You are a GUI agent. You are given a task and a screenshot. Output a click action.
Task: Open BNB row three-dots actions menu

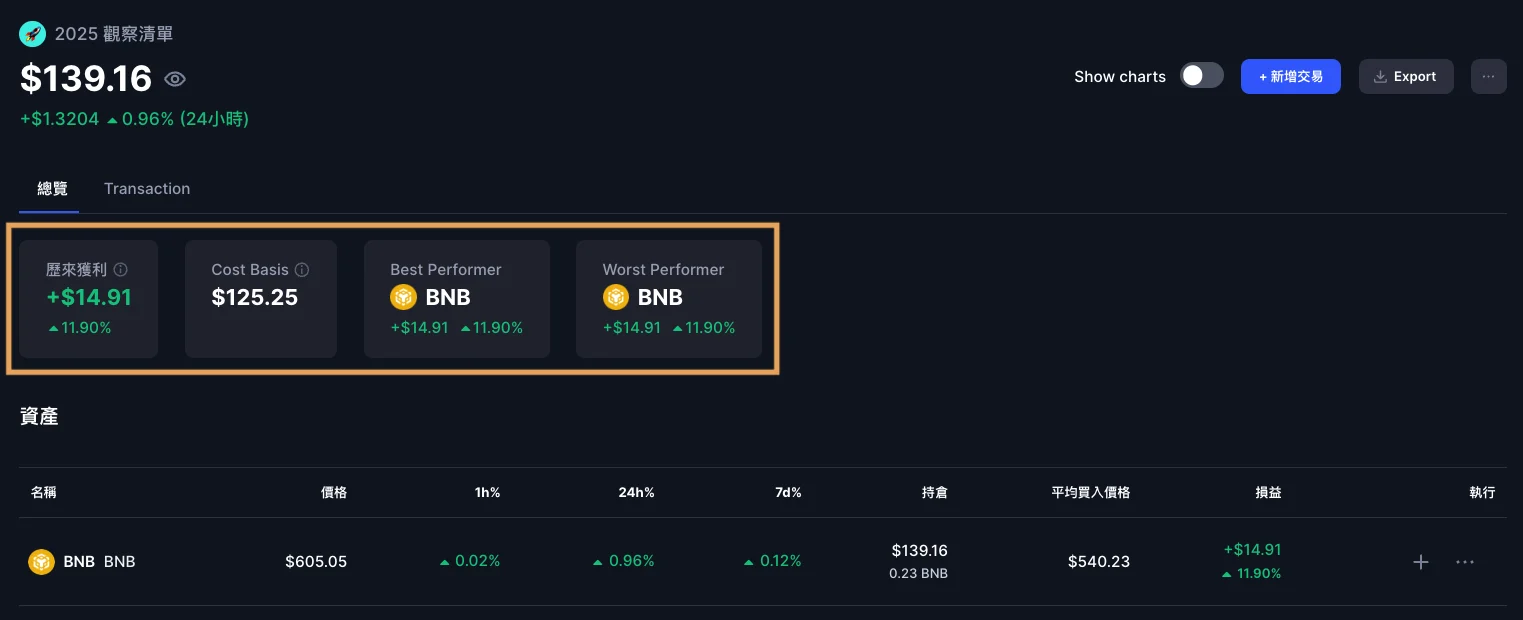[1465, 562]
